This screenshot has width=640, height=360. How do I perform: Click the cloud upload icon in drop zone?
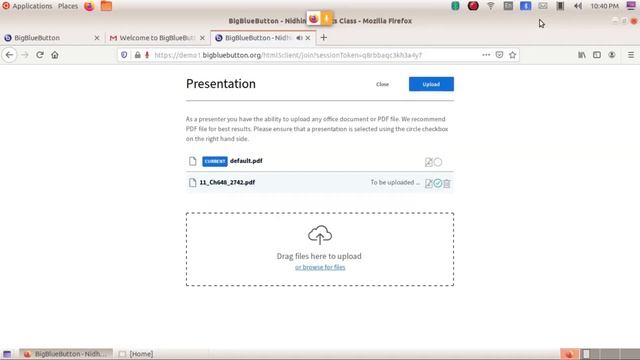[x=320, y=235]
